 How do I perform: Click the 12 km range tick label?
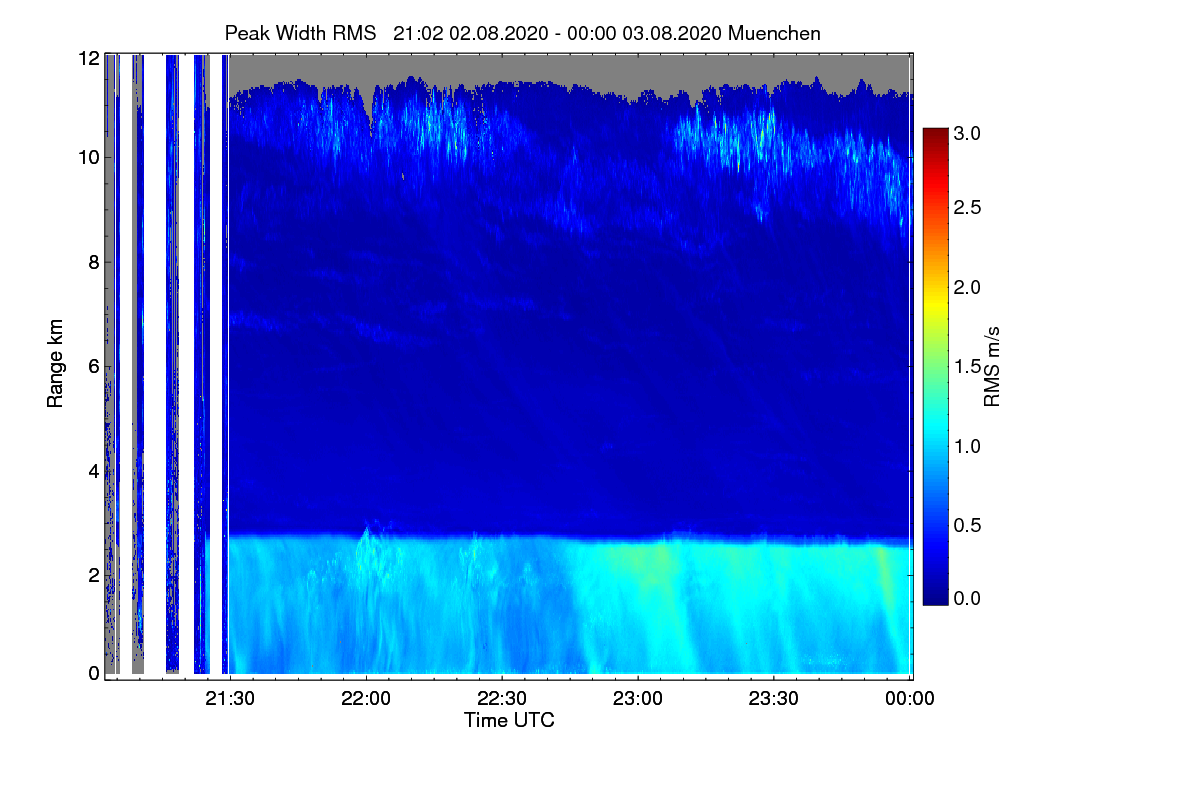point(89,58)
